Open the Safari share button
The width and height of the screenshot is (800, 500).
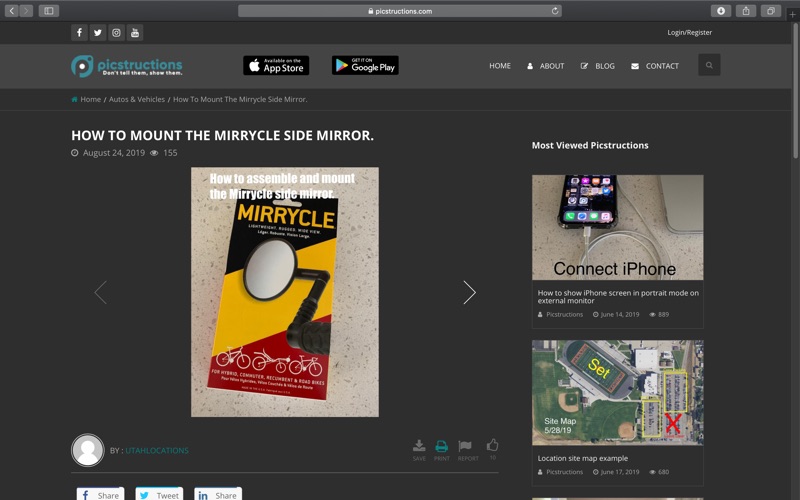pos(745,11)
